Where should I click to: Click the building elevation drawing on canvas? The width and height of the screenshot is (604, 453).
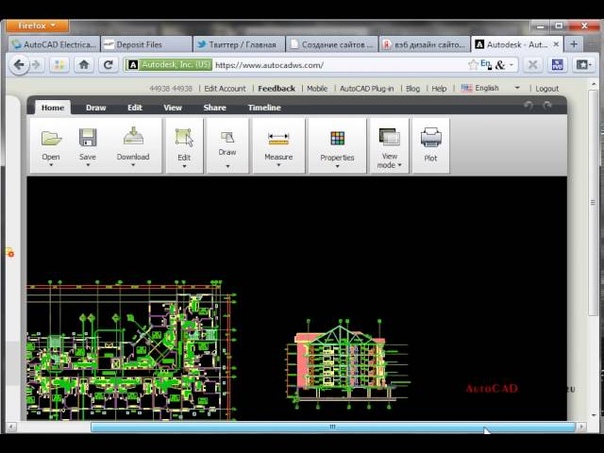click(x=347, y=364)
